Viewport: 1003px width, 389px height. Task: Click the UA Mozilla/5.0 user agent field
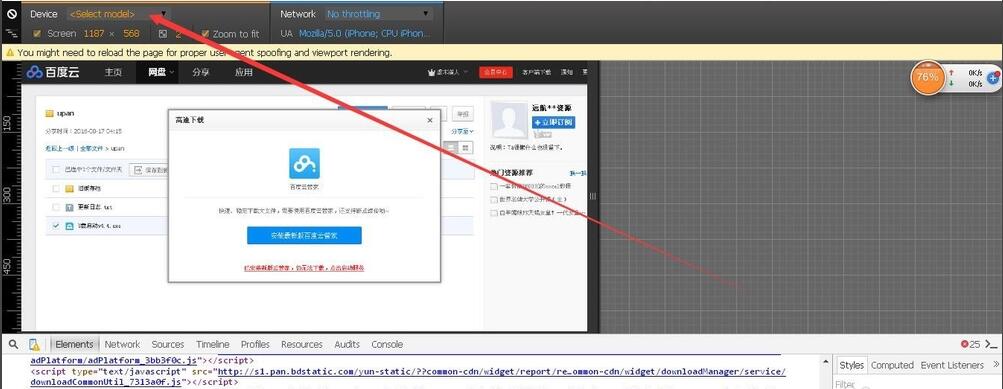point(366,33)
